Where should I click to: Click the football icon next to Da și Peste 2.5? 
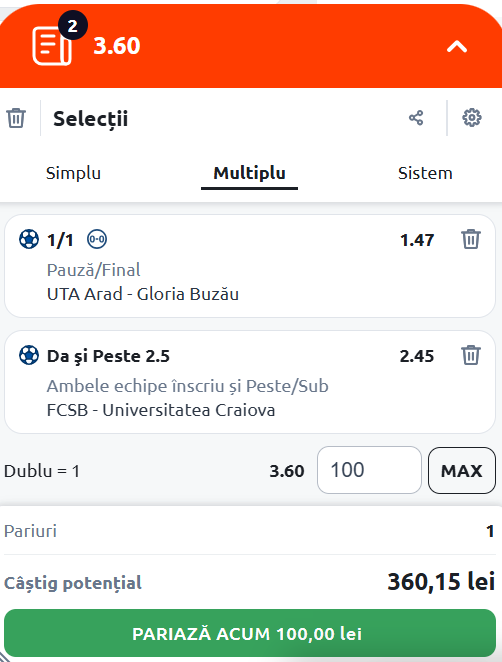coord(29,355)
